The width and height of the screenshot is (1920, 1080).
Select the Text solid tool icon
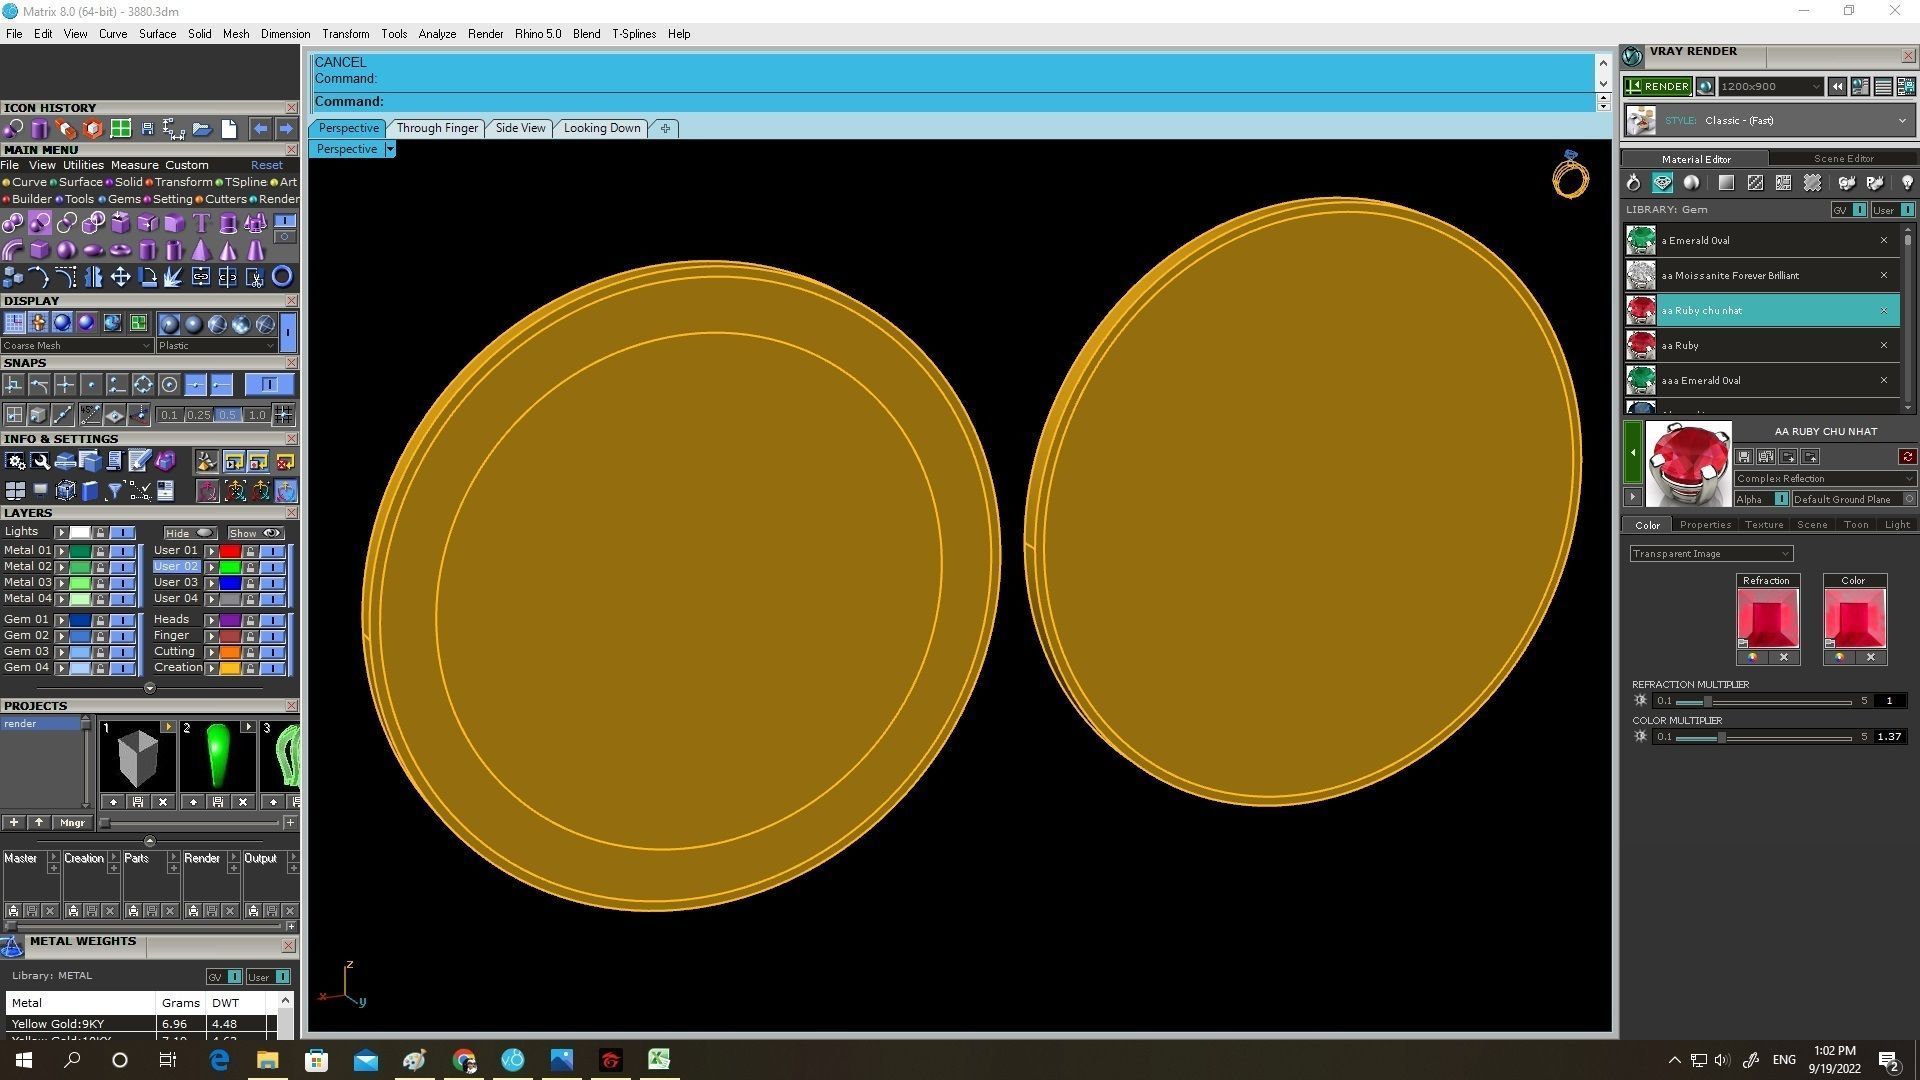pyautogui.click(x=201, y=223)
